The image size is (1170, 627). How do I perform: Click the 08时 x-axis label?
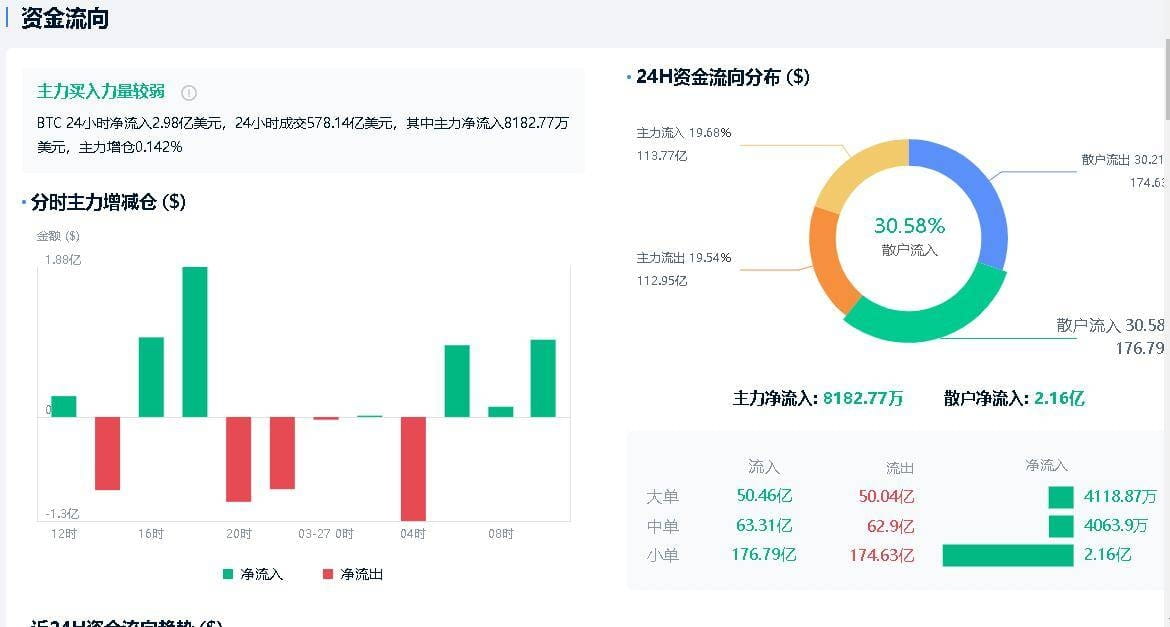pyautogui.click(x=501, y=534)
